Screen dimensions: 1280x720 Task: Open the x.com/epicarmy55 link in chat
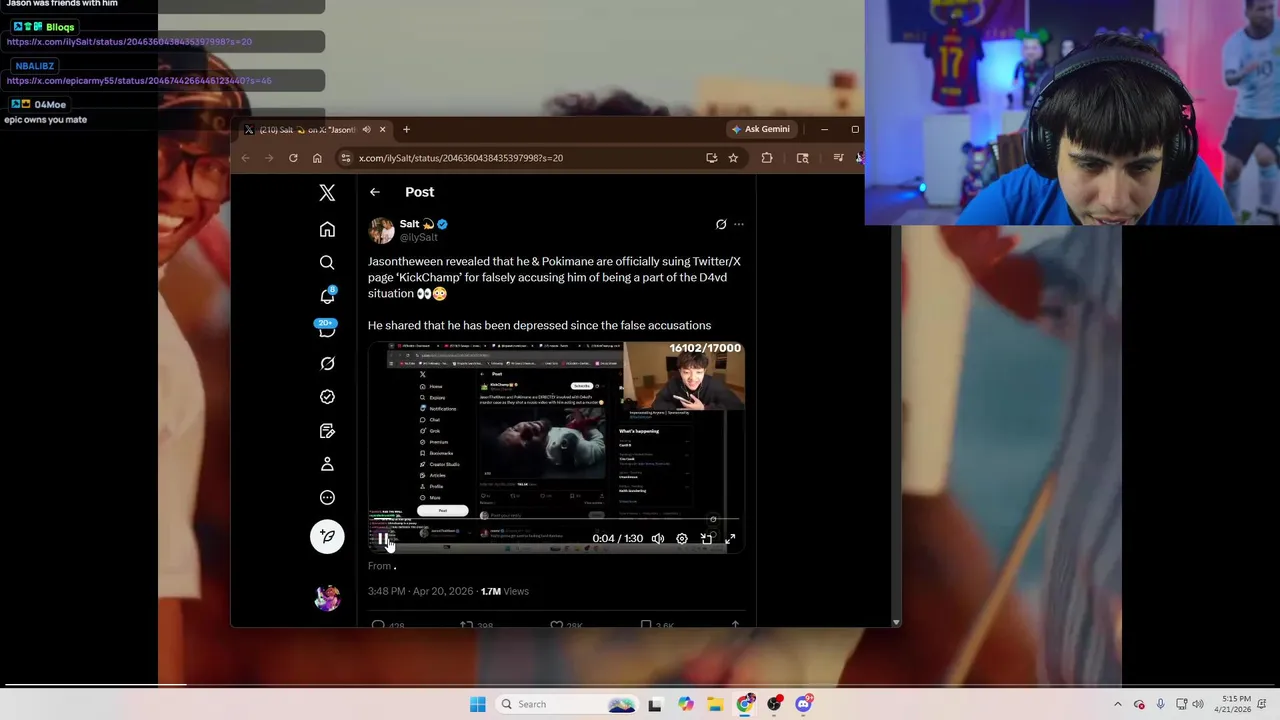[x=139, y=80]
